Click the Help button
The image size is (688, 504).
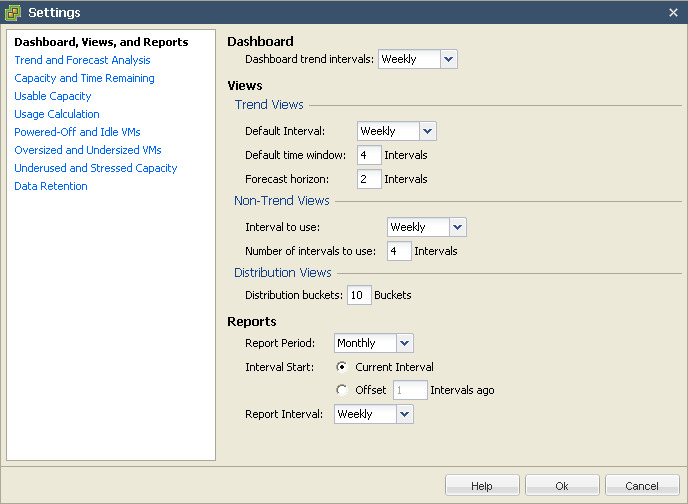[x=482, y=486]
